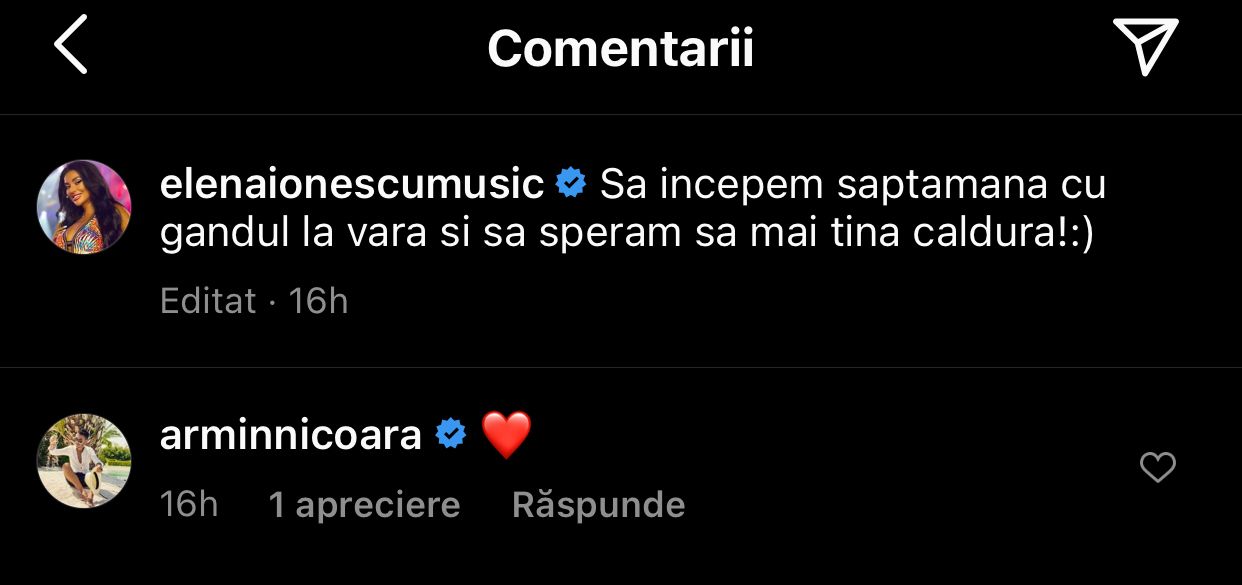Image resolution: width=1242 pixels, height=585 pixels.
Task: Click the 16h timestamp beside "Editat"
Action: point(318,301)
